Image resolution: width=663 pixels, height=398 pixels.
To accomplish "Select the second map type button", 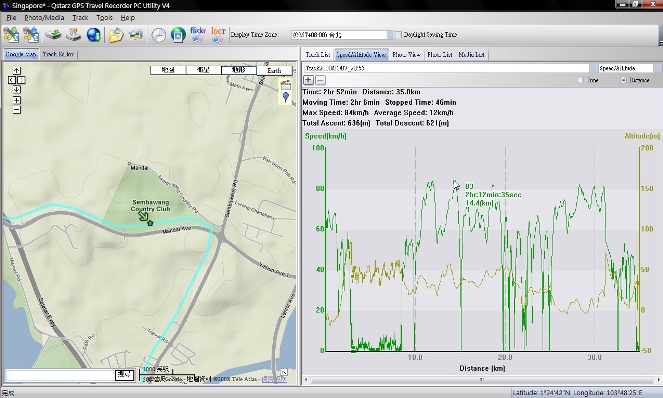I will 203,70.
